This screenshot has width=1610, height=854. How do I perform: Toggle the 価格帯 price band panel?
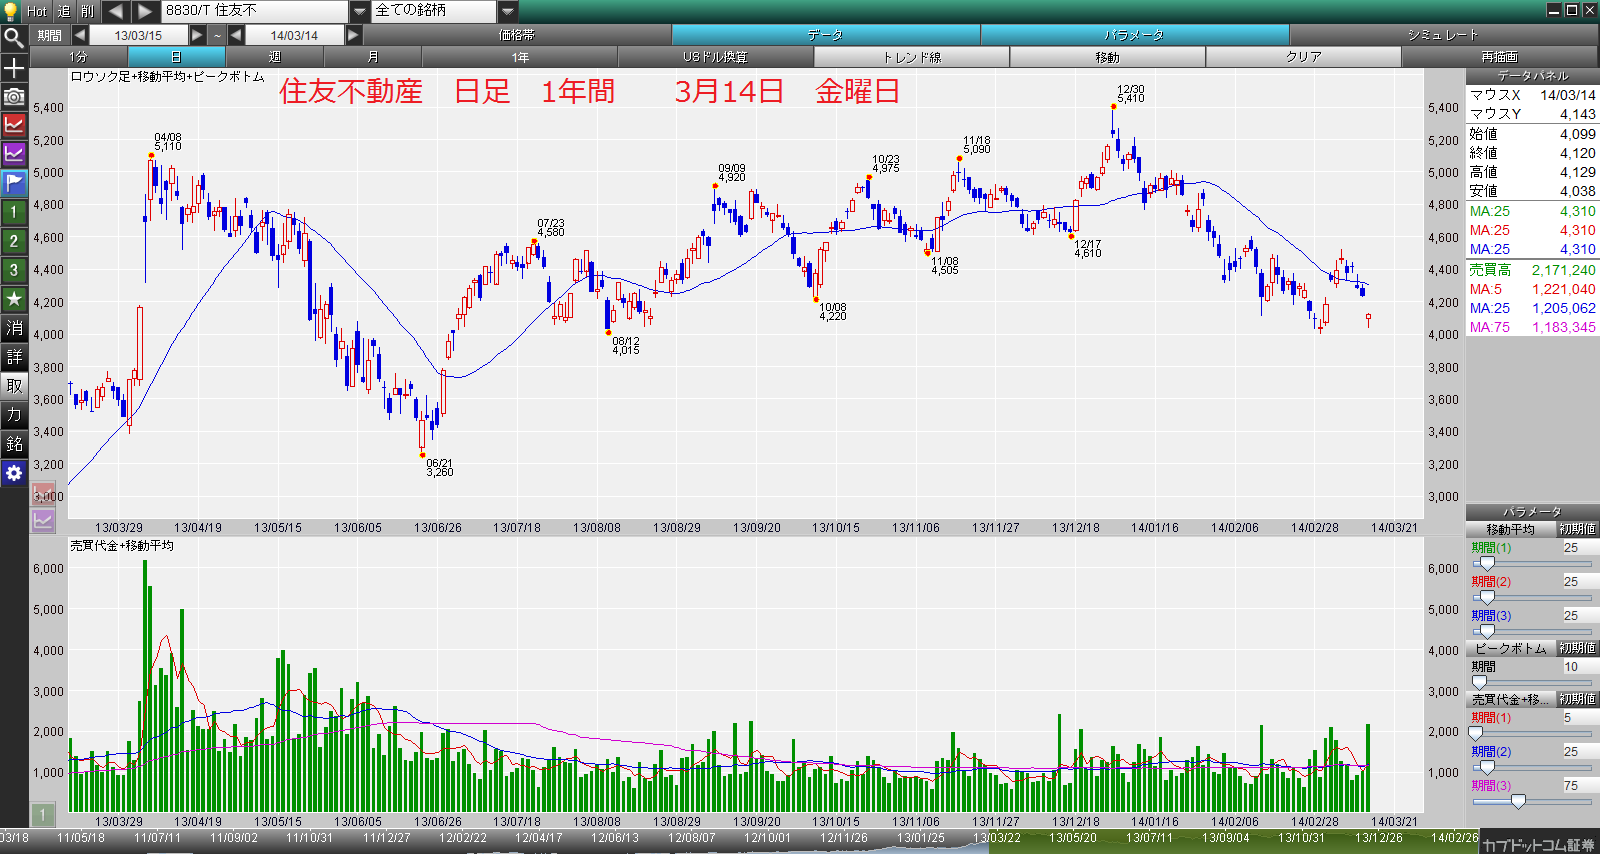517,35
